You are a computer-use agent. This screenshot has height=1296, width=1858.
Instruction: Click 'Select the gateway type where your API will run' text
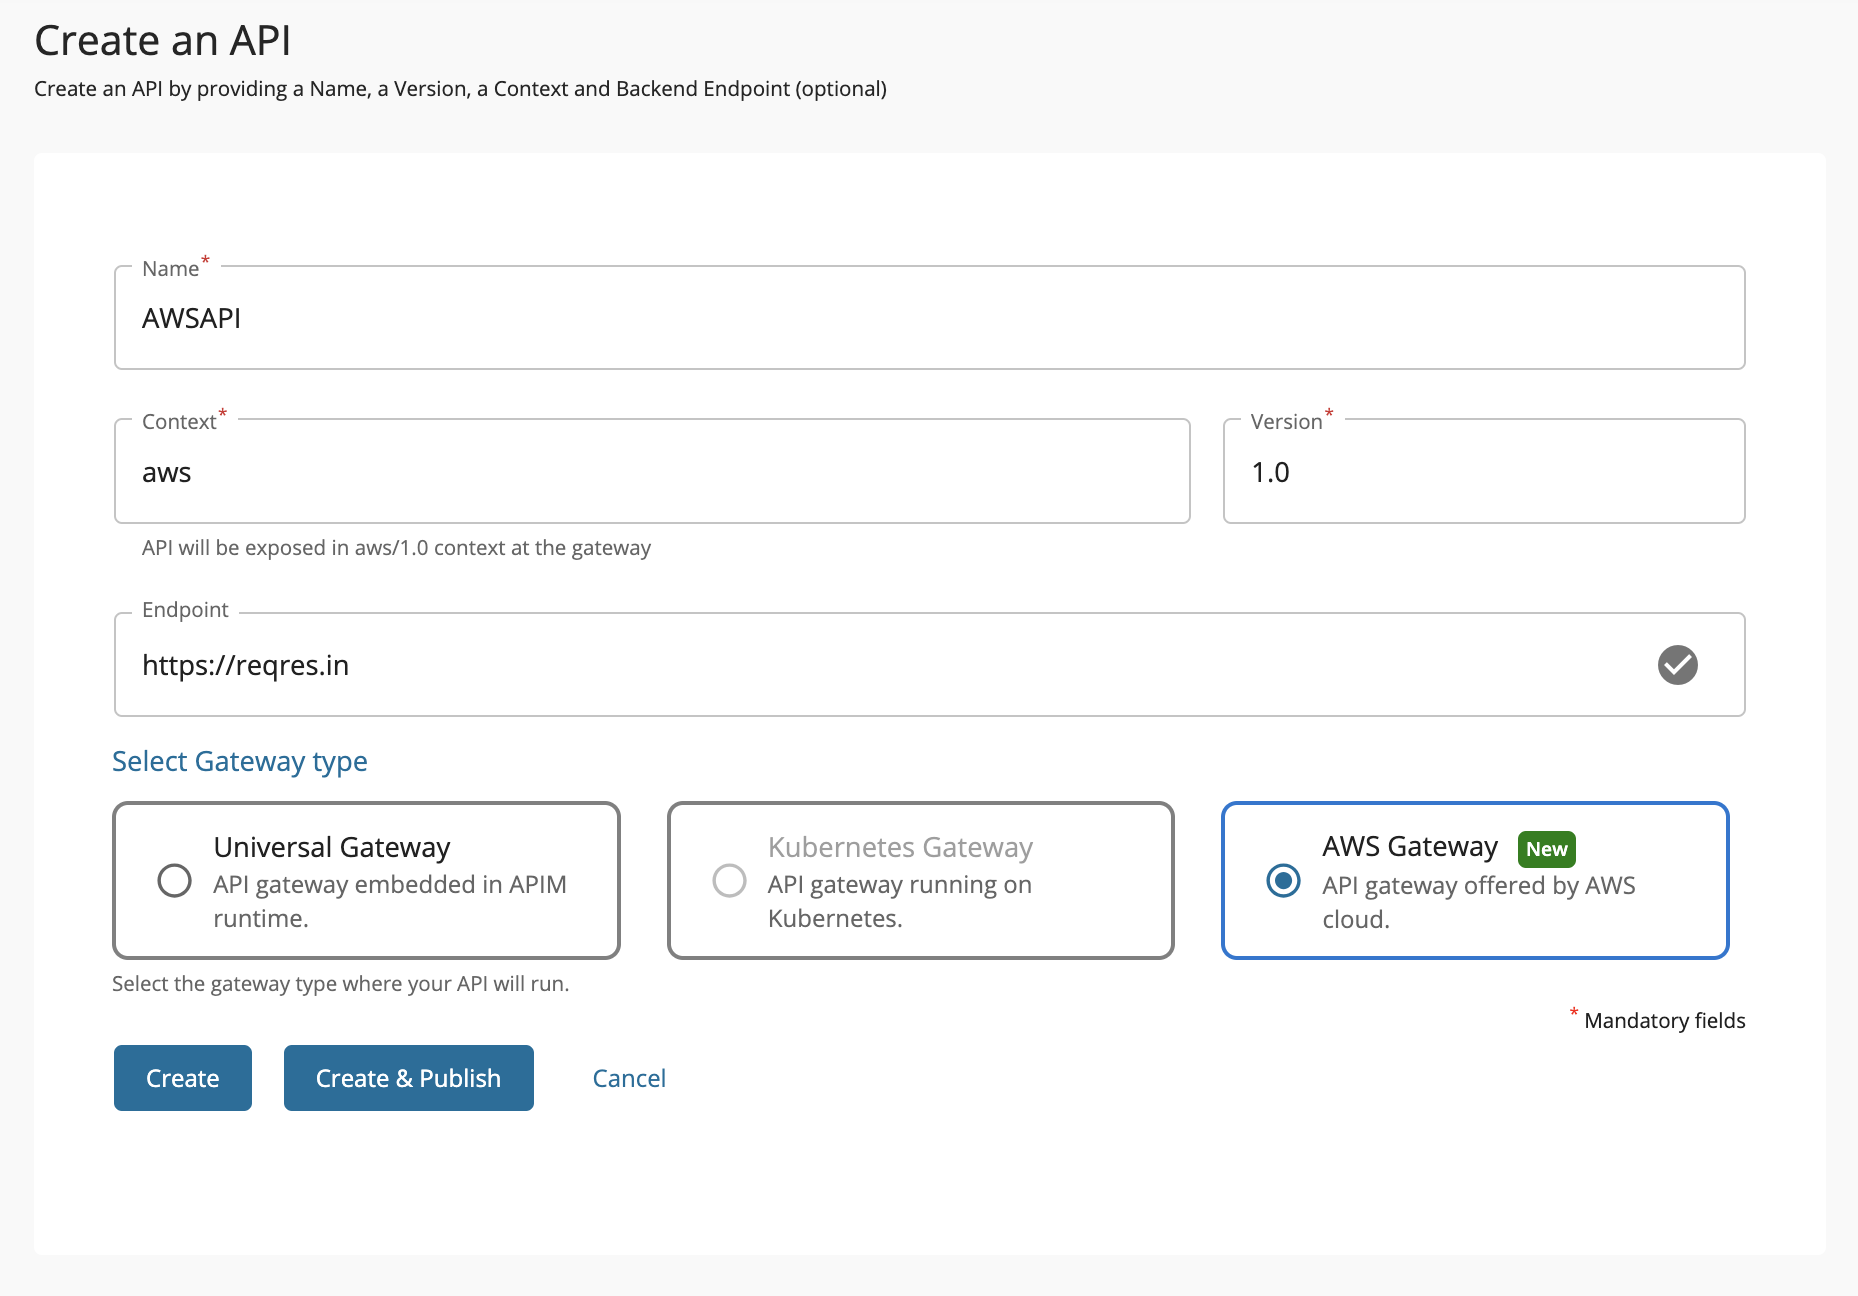pyautogui.click(x=340, y=984)
